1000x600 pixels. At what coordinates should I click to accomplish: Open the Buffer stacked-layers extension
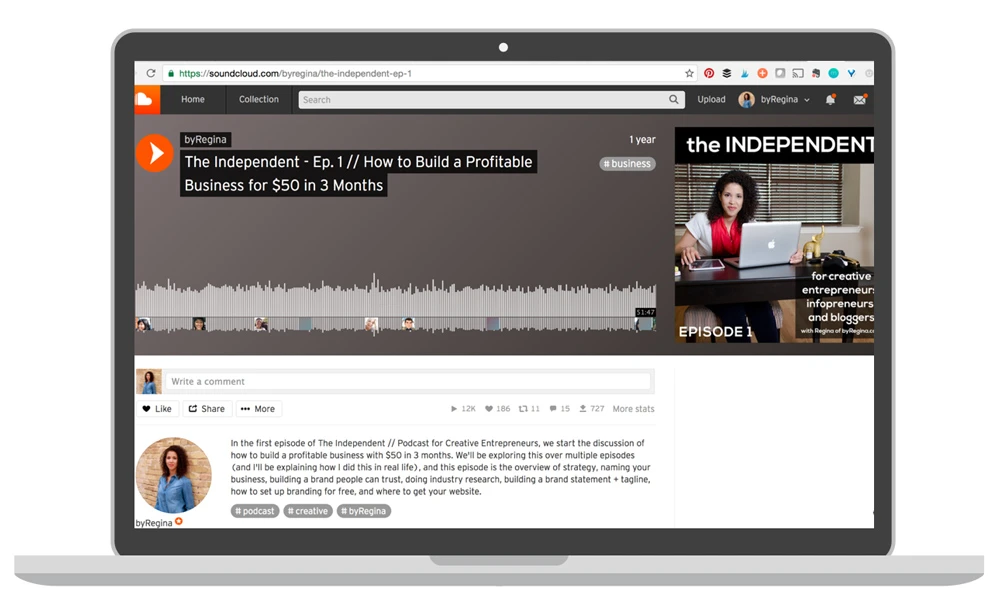click(x=726, y=73)
